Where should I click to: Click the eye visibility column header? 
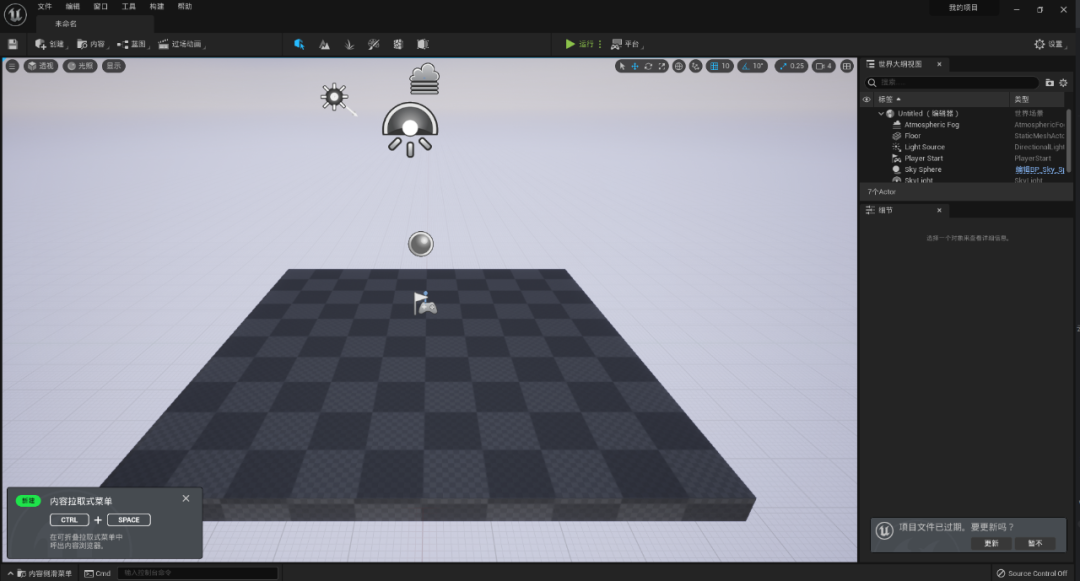pos(866,99)
